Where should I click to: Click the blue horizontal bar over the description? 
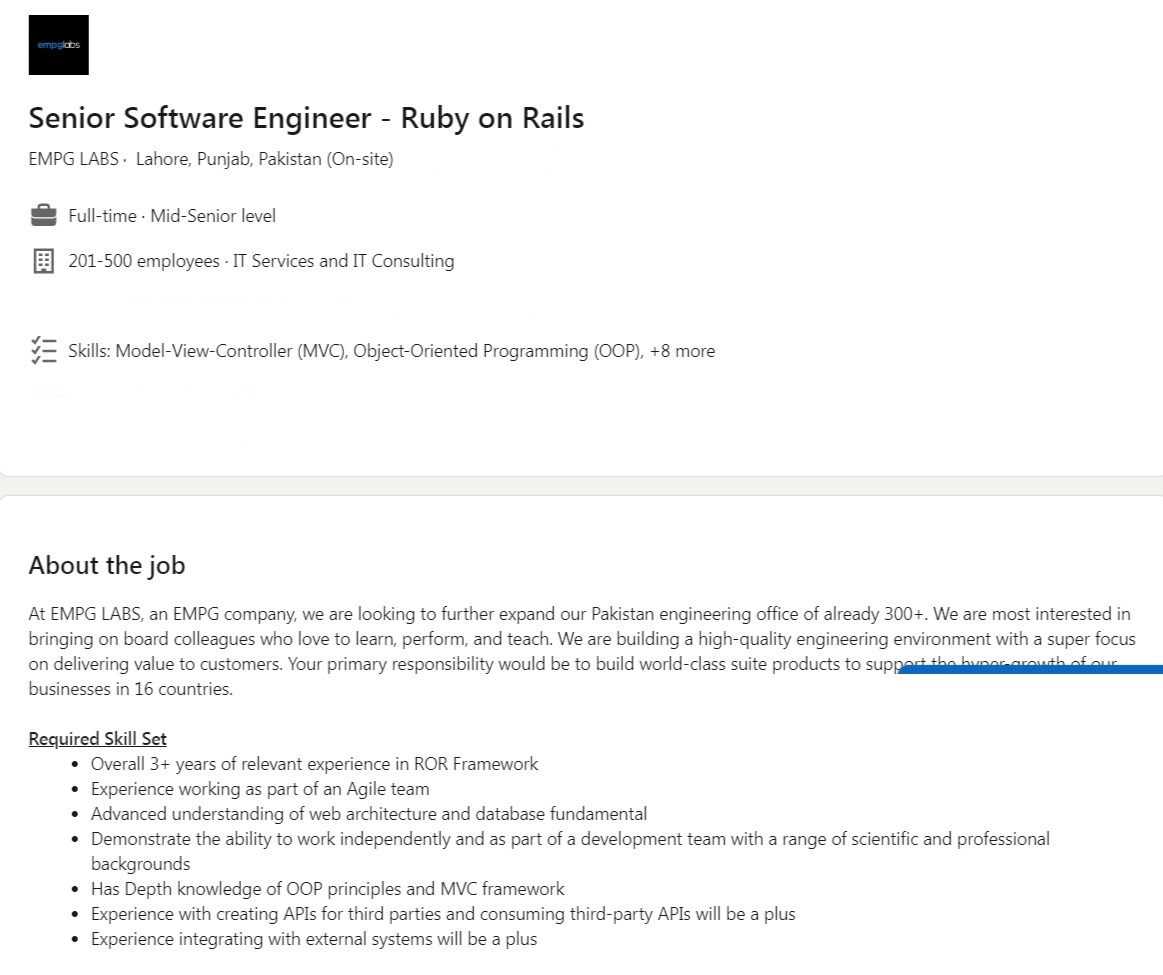coord(1030,669)
